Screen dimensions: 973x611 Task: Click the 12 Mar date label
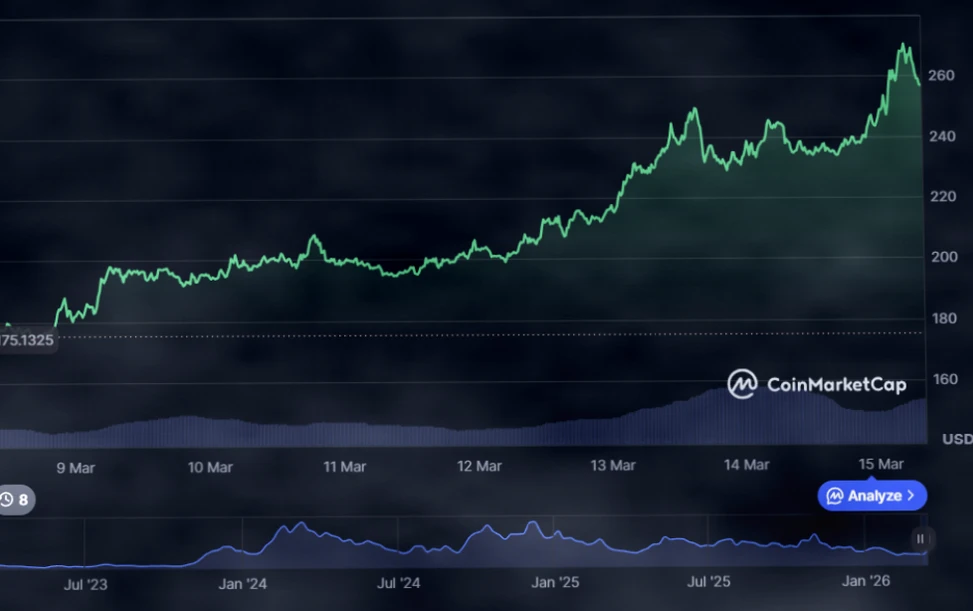tap(479, 466)
